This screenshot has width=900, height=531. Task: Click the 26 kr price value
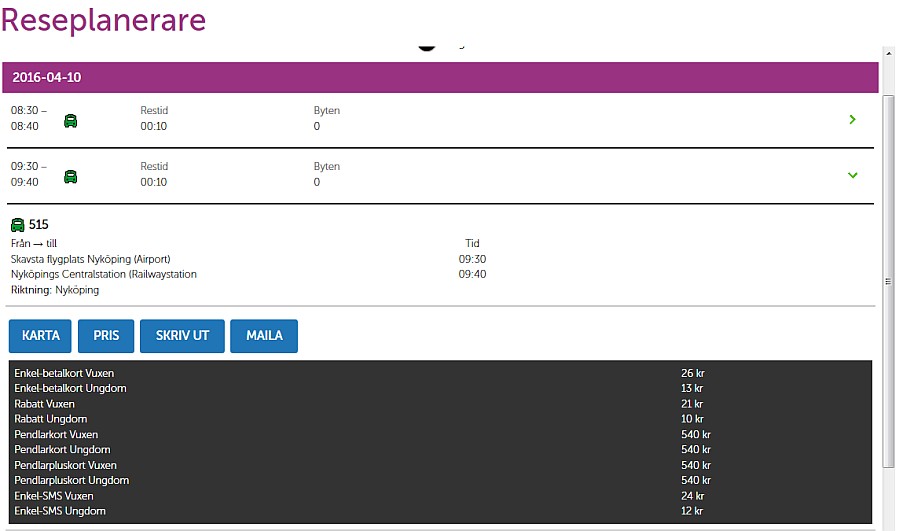pyautogui.click(x=693, y=373)
